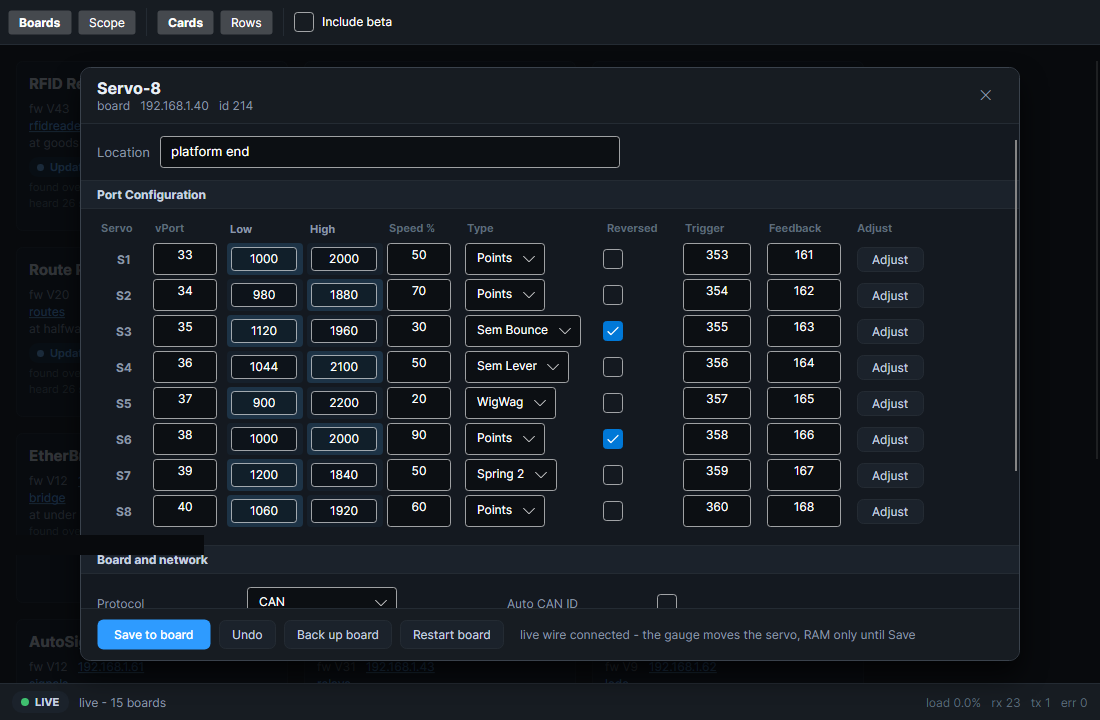
Task: Click Adjust for servo S4
Action: [890, 368]
